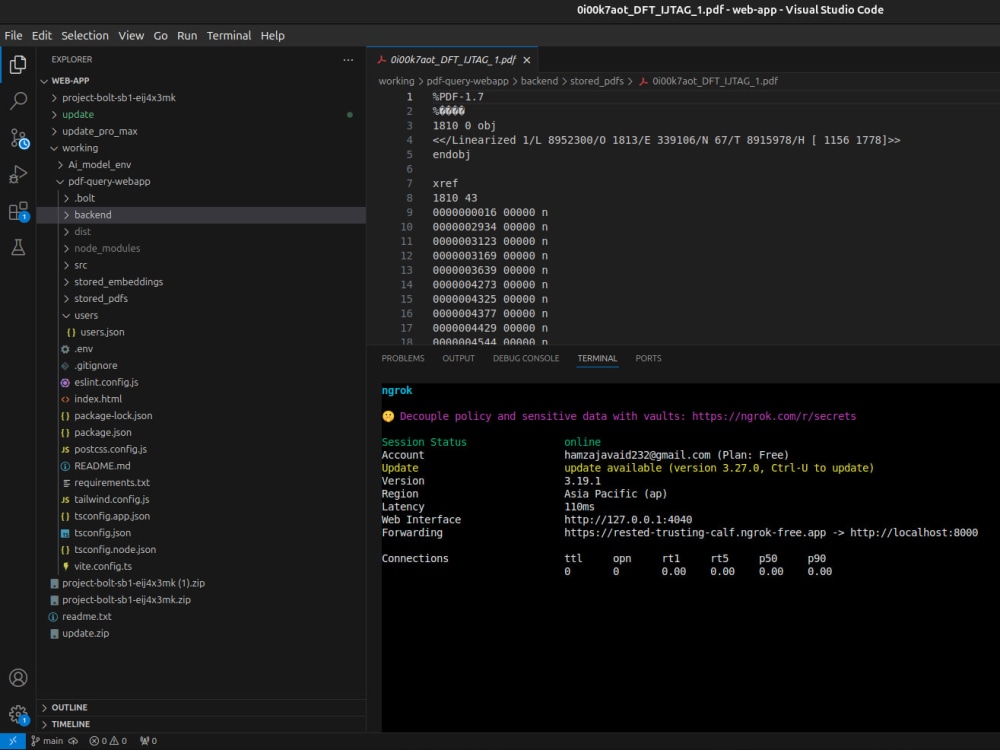The height and width of the screenshot is (750, 1000).
Task: Close the 0i00k7aot_DFT_IJTAG_1.pdf tab
Action: pyautogui.click(x=527, y=60)
